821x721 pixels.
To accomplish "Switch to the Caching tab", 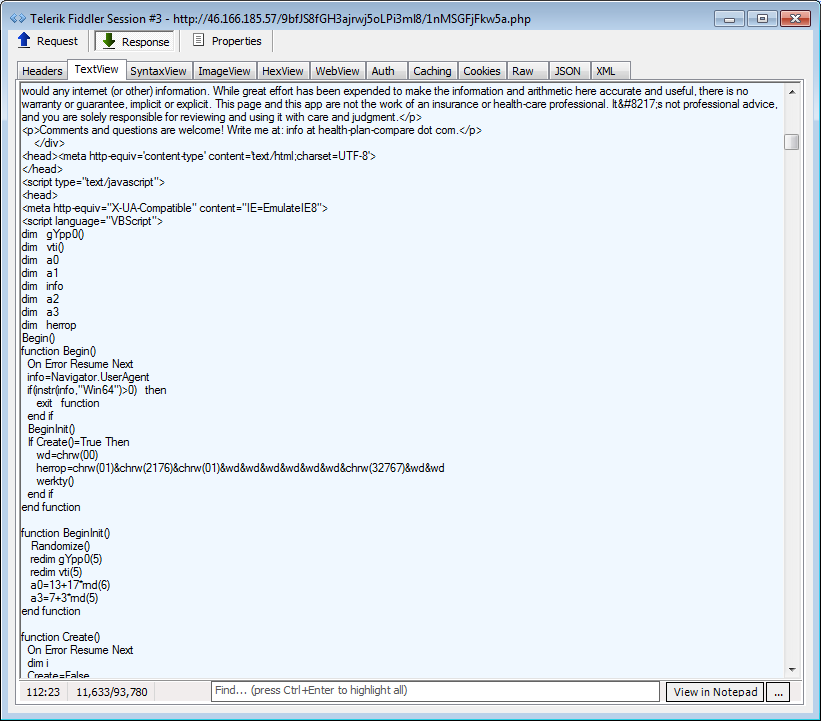I will pyautogui.click(x=432, y=71).
